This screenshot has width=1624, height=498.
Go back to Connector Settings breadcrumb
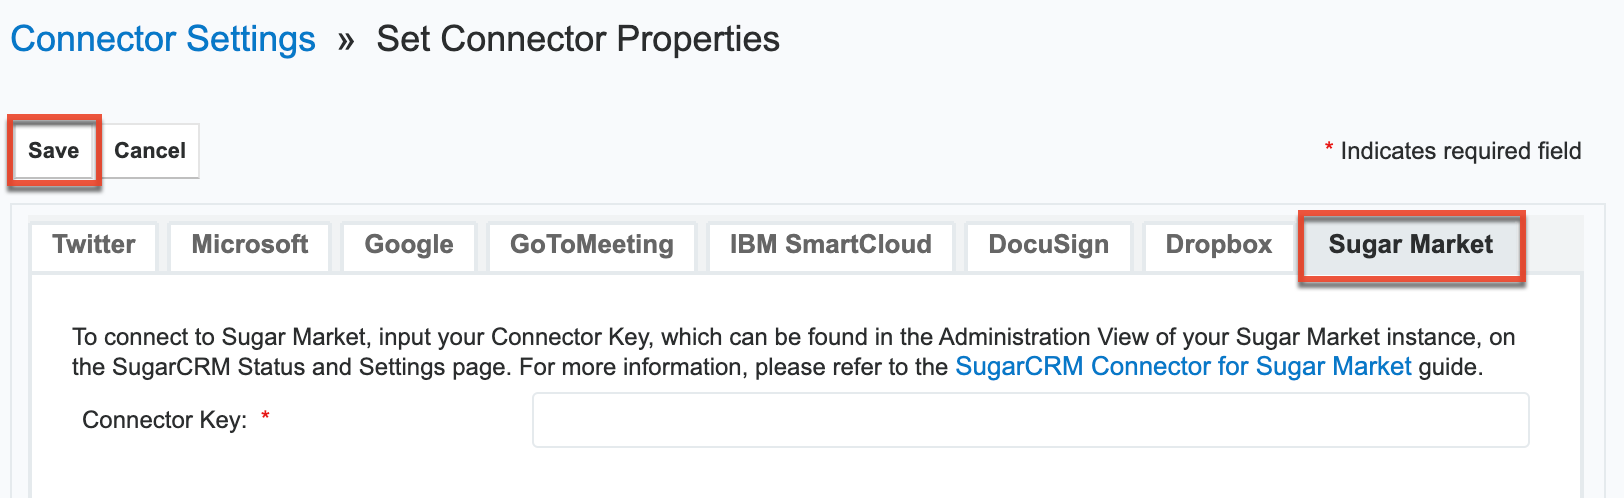pyautogui.click(x=163, y=39)
